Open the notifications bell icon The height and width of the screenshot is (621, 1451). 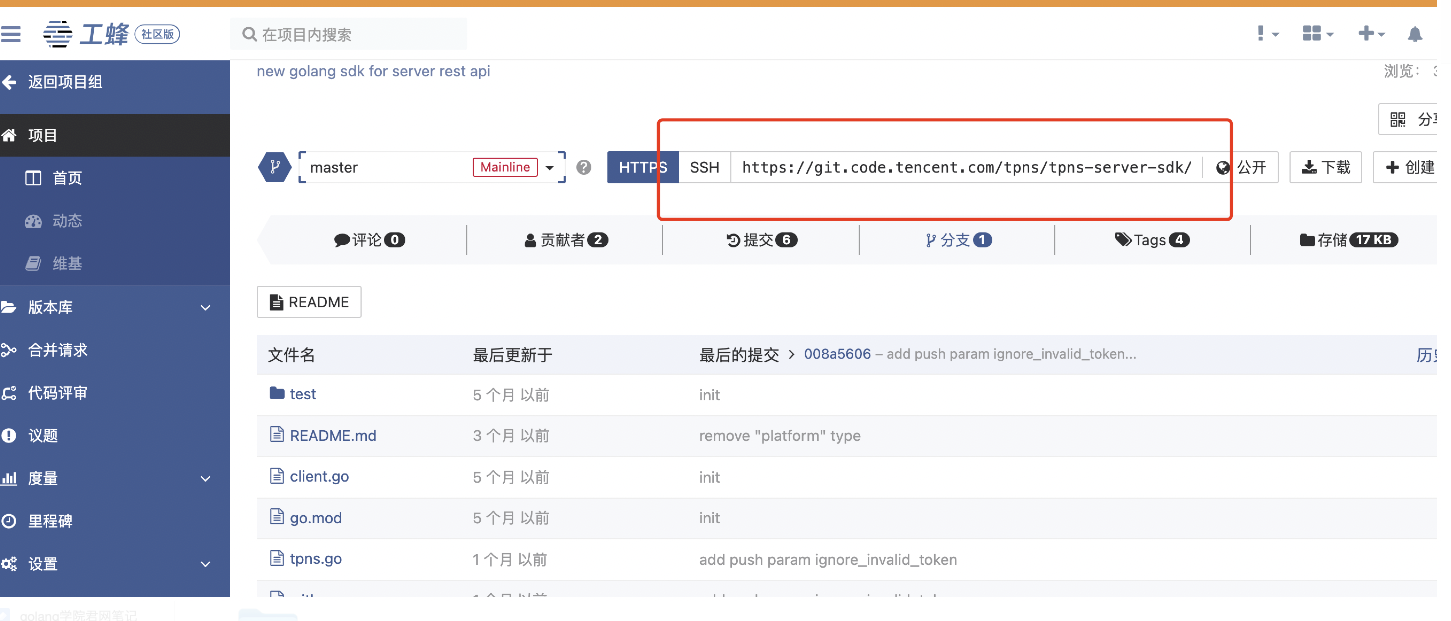pos(1415,34)
